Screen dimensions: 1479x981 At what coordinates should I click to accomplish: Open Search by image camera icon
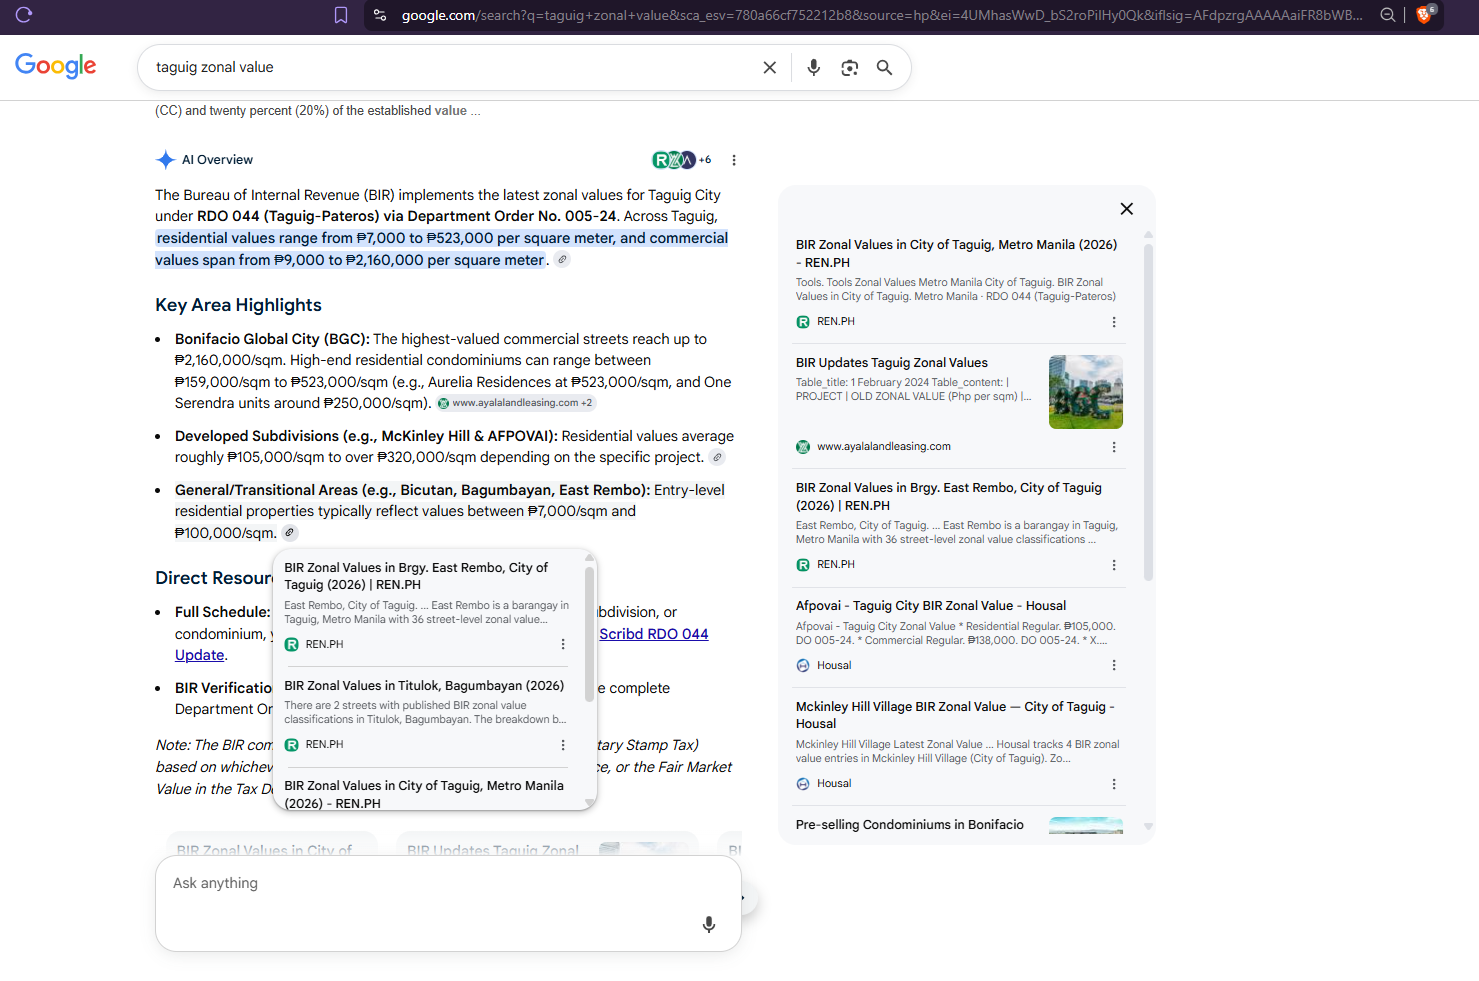click(850, 67)
